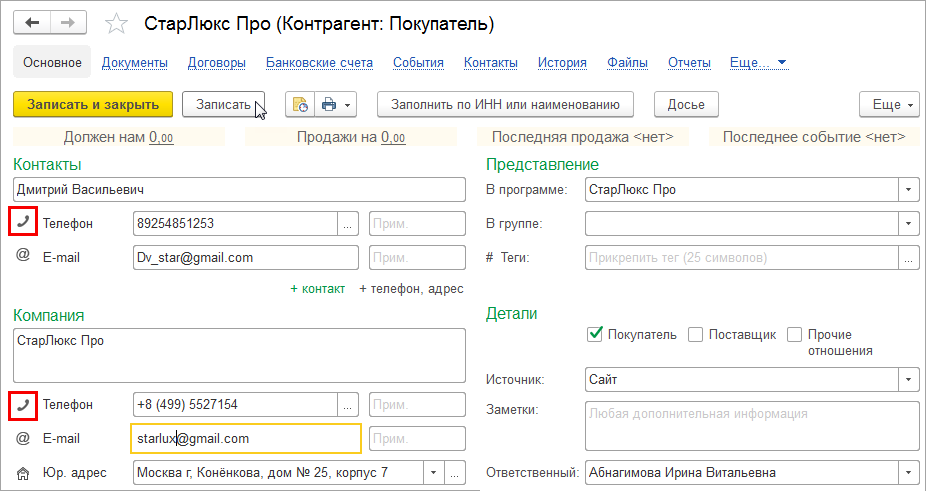Add the card to favorites with the star
This screenshot has width=926, height=491.
point(116,23)
